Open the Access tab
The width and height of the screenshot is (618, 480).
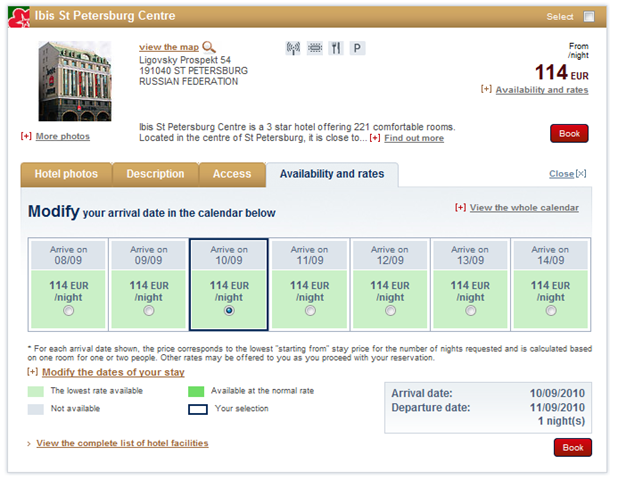232,174
